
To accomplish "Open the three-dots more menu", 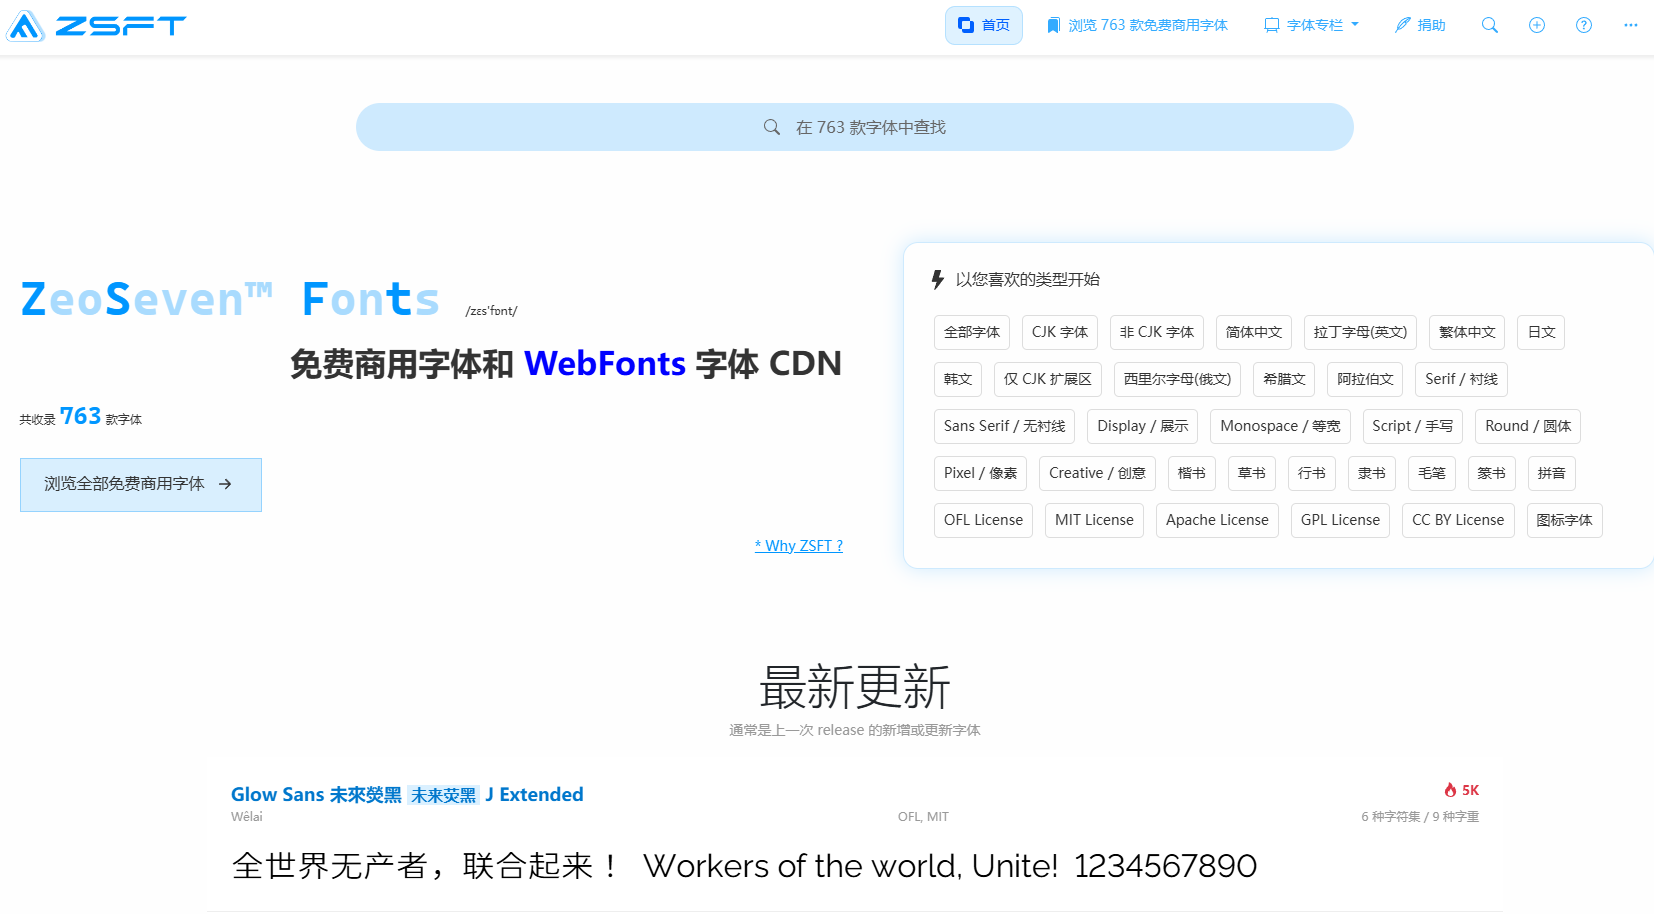I will pos(1630,25).
